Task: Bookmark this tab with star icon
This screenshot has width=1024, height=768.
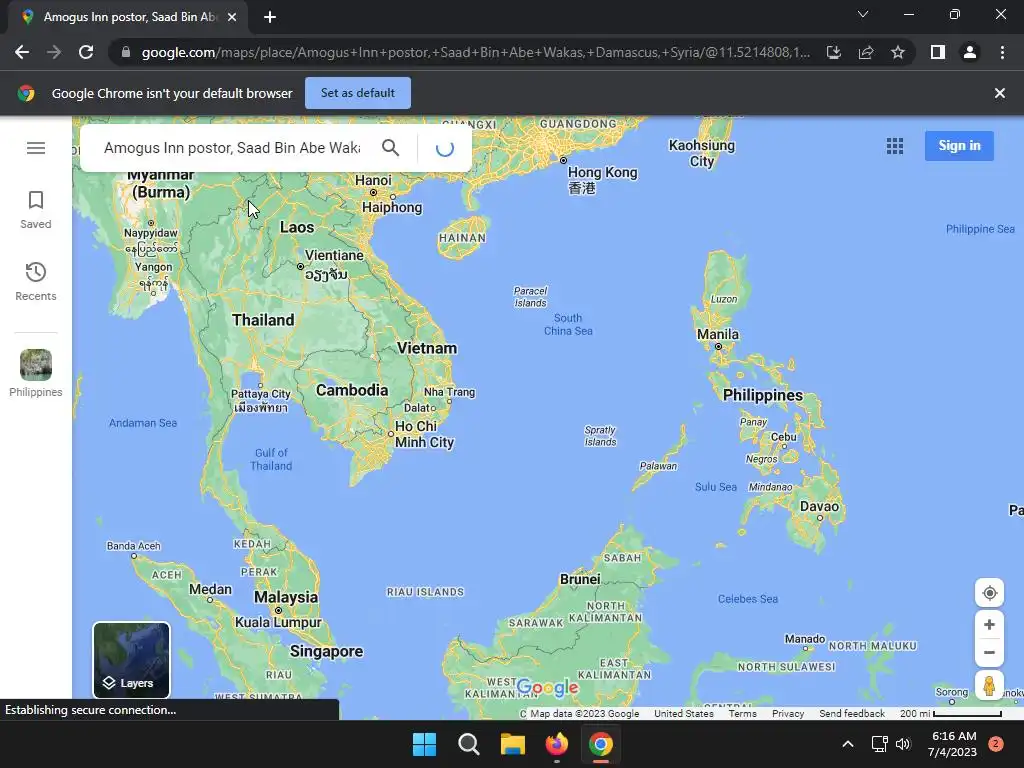Action: point(898,52)
